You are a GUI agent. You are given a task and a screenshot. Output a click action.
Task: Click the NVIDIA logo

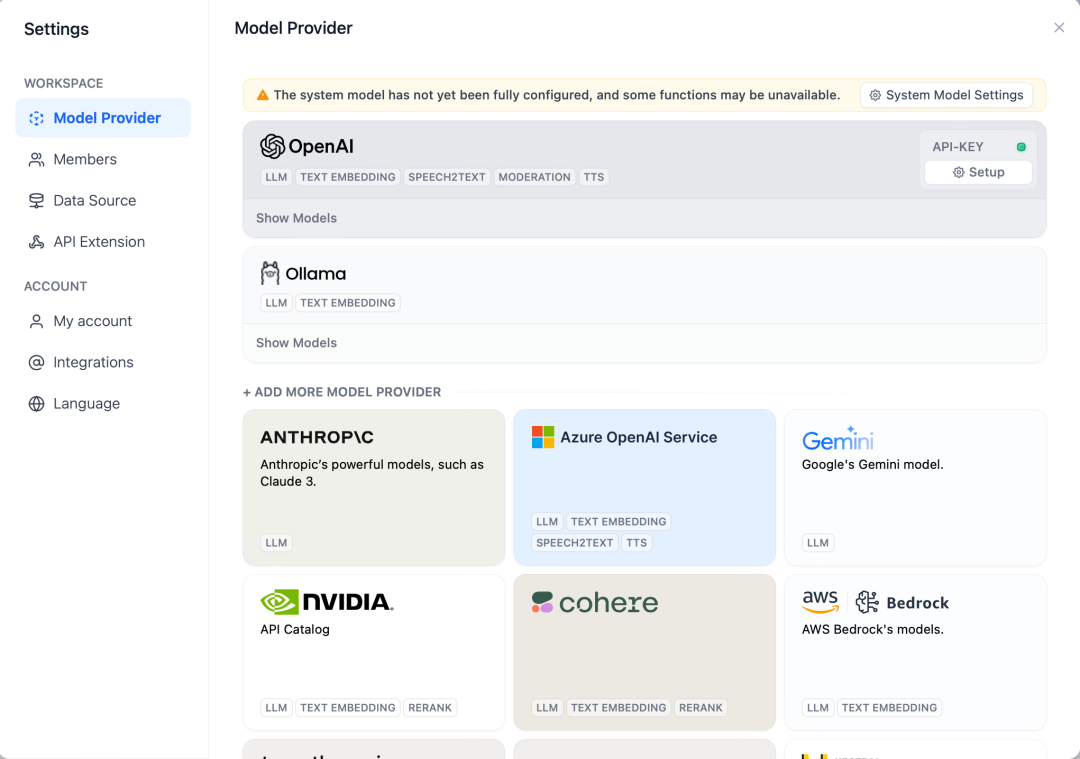pos(326,602)
